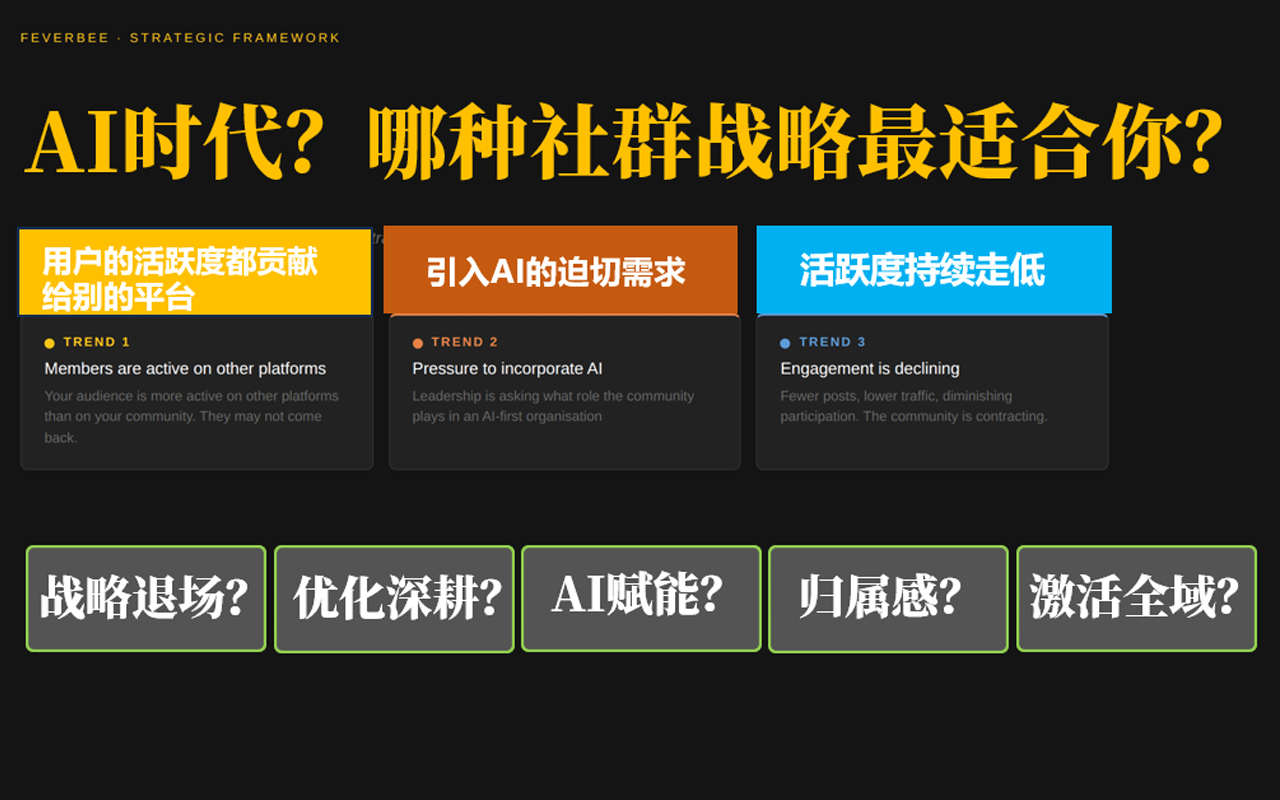1280x800 pixels.
Task: Click the orange dot beside TREND 2
Action: click(418, 343)
